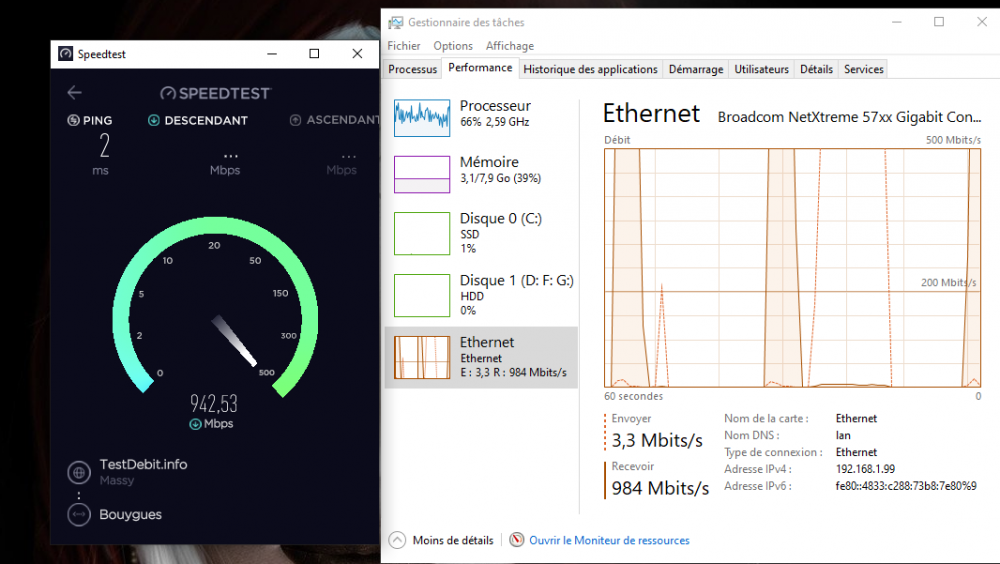This screenshot has width=1000, height=564.
Task: Click the Bouygues provider connection icon
Action: [x=79, y=514]
